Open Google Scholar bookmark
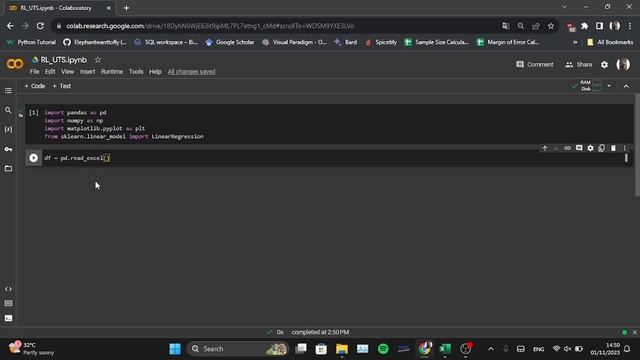 point(230,42)
